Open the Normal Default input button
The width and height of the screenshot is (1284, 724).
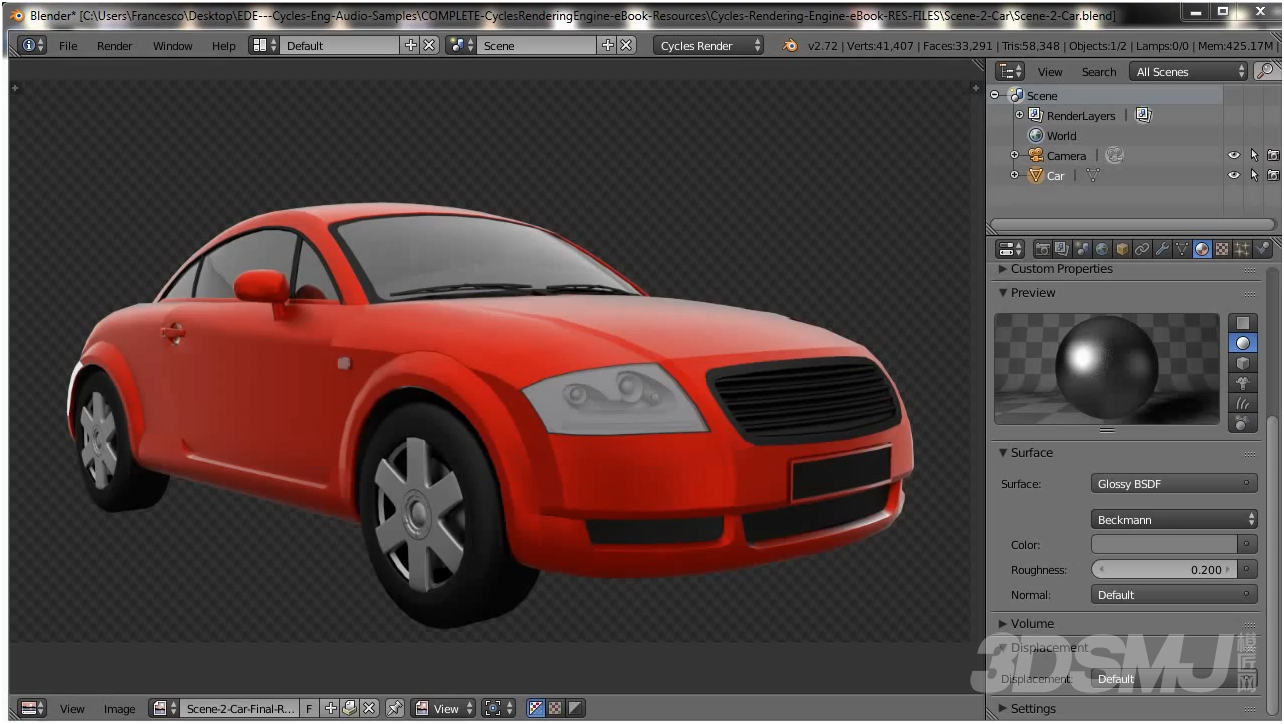1174,595
